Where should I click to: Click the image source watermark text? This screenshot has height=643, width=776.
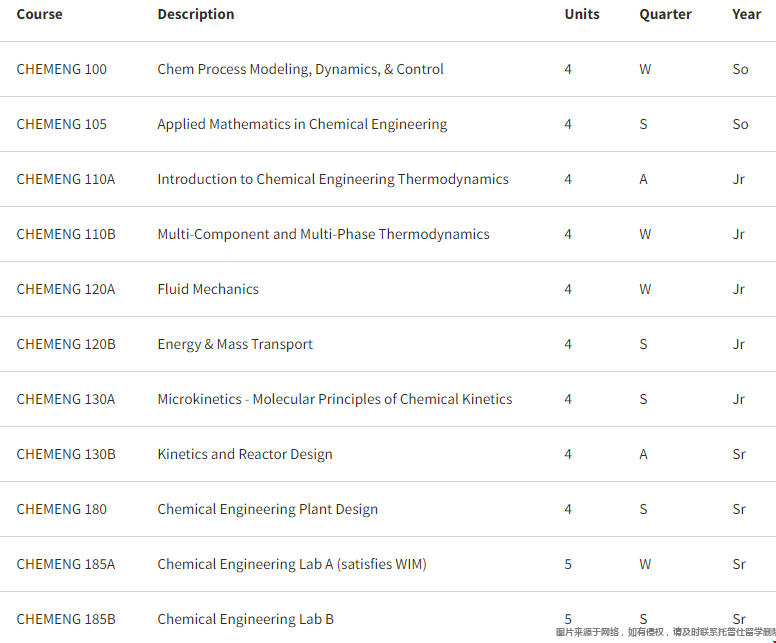(665, 632)
